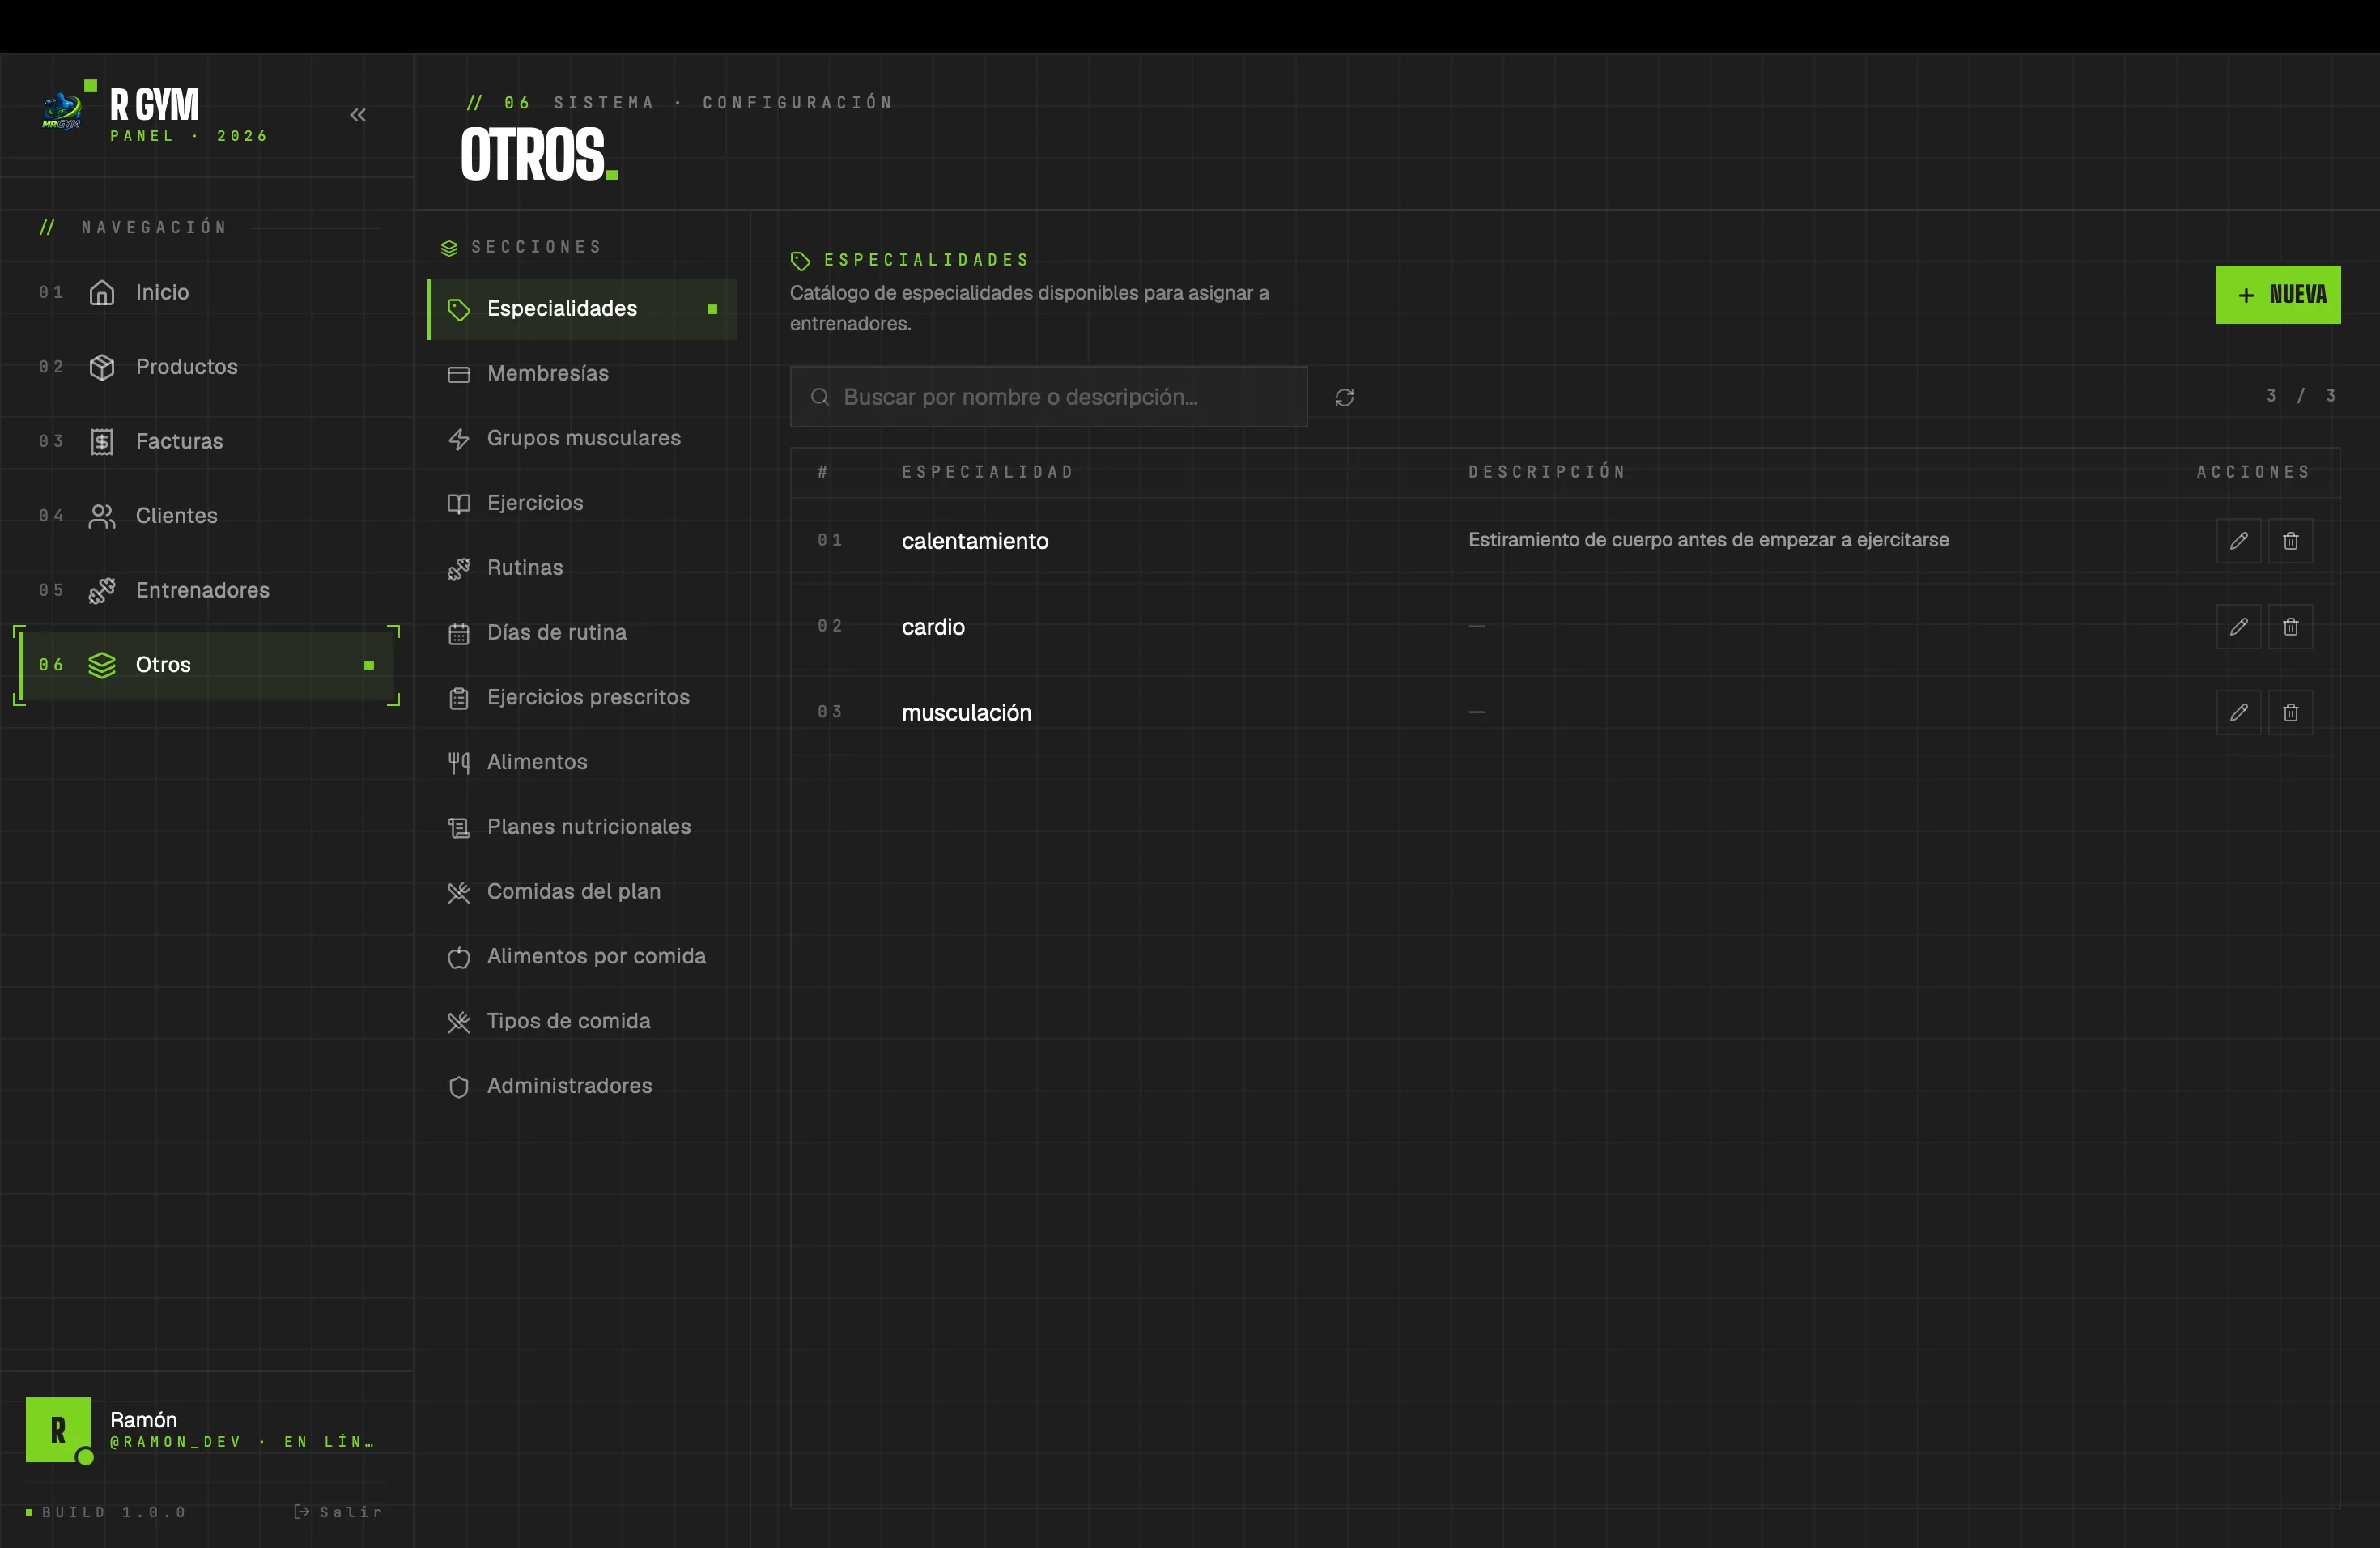Refresh the specialties list
This screenshot has width=2380, height=1548.
pos(1345,398)
